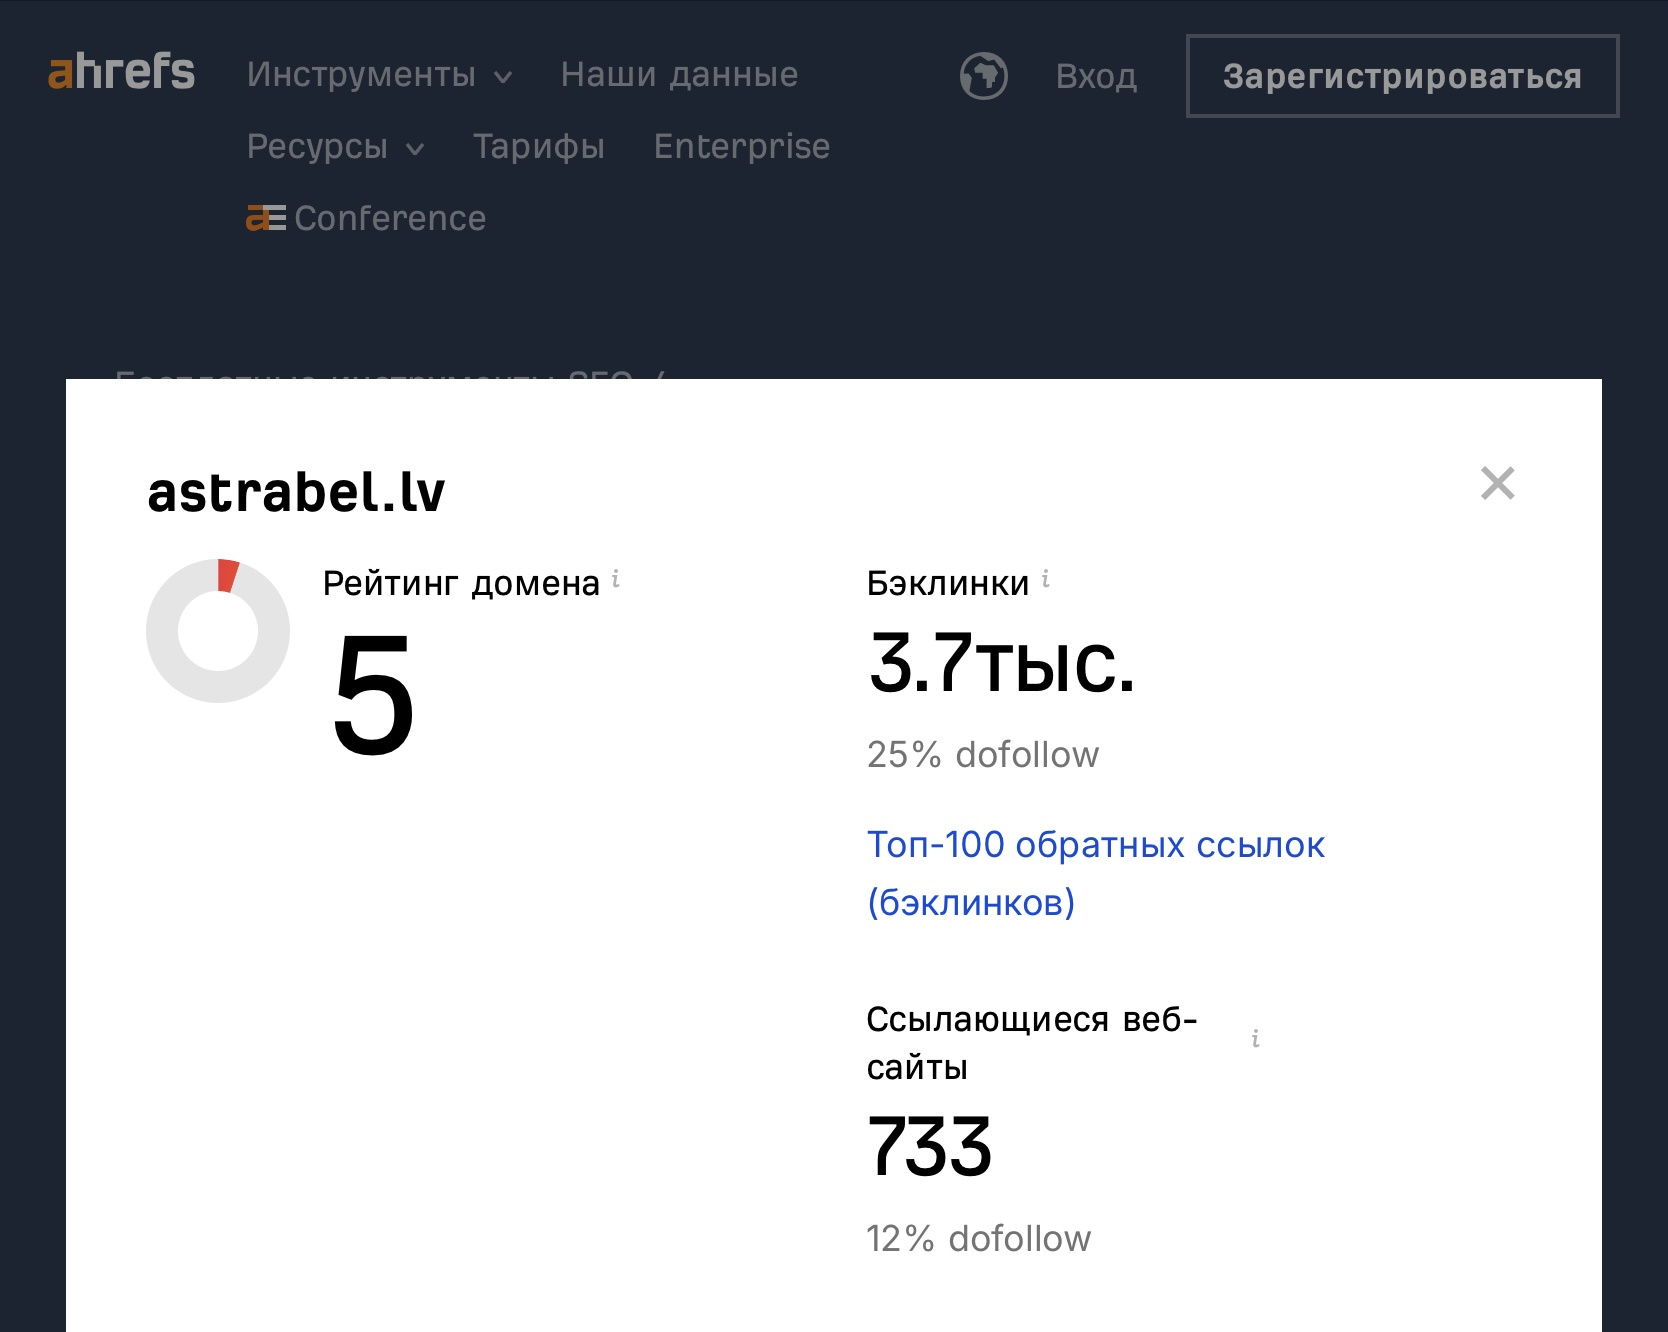
Task: Click the 25% dofollow text
Action: click(983, 755)
